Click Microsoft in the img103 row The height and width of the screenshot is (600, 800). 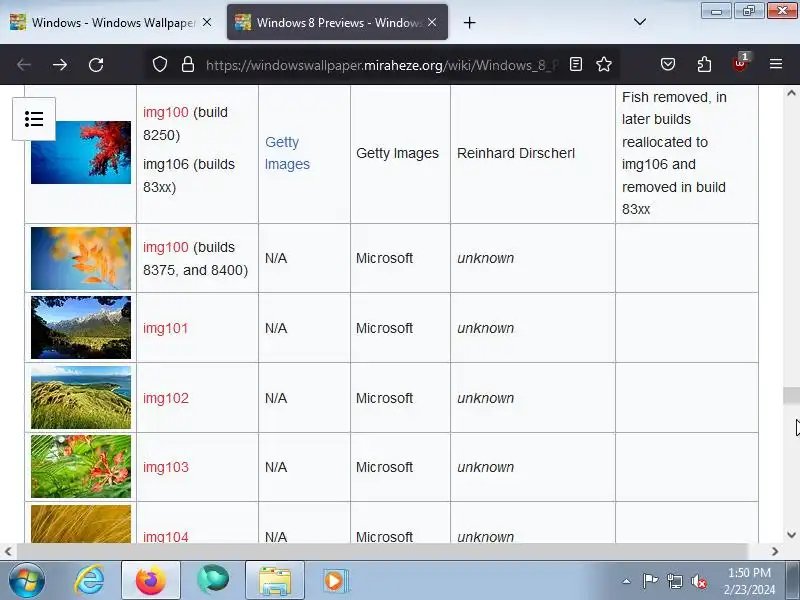(x=384, y=467)
